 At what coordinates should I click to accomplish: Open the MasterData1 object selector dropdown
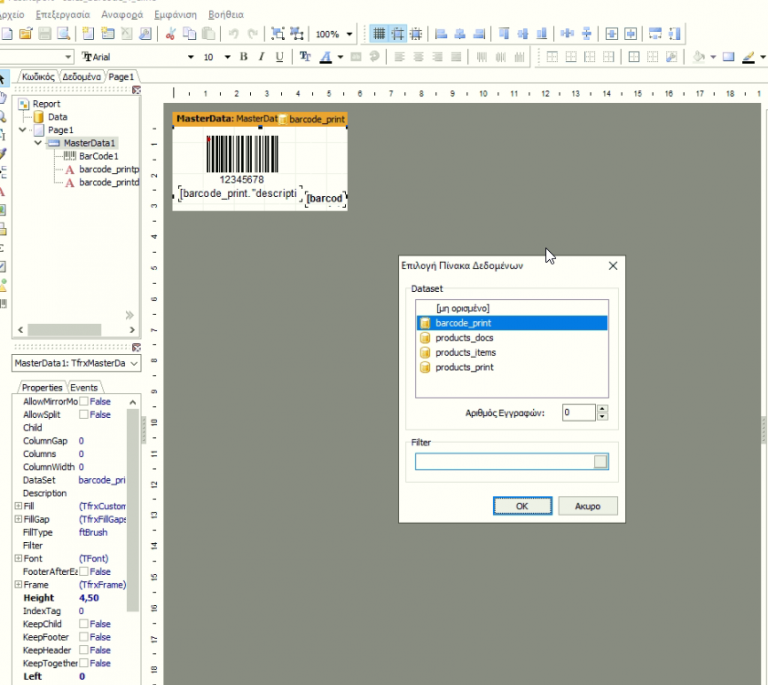click(x=134, y=363)
